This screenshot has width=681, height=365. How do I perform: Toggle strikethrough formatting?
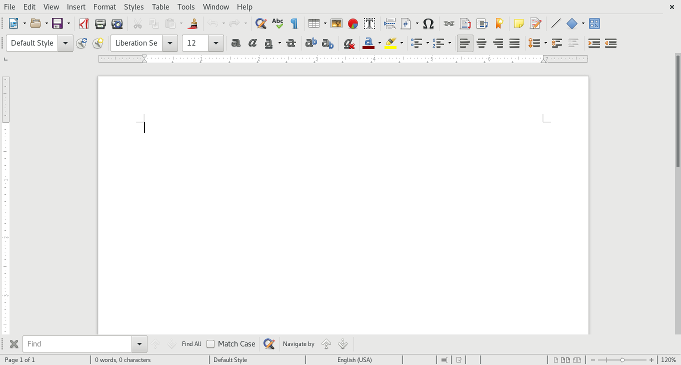tap(291, 43)
